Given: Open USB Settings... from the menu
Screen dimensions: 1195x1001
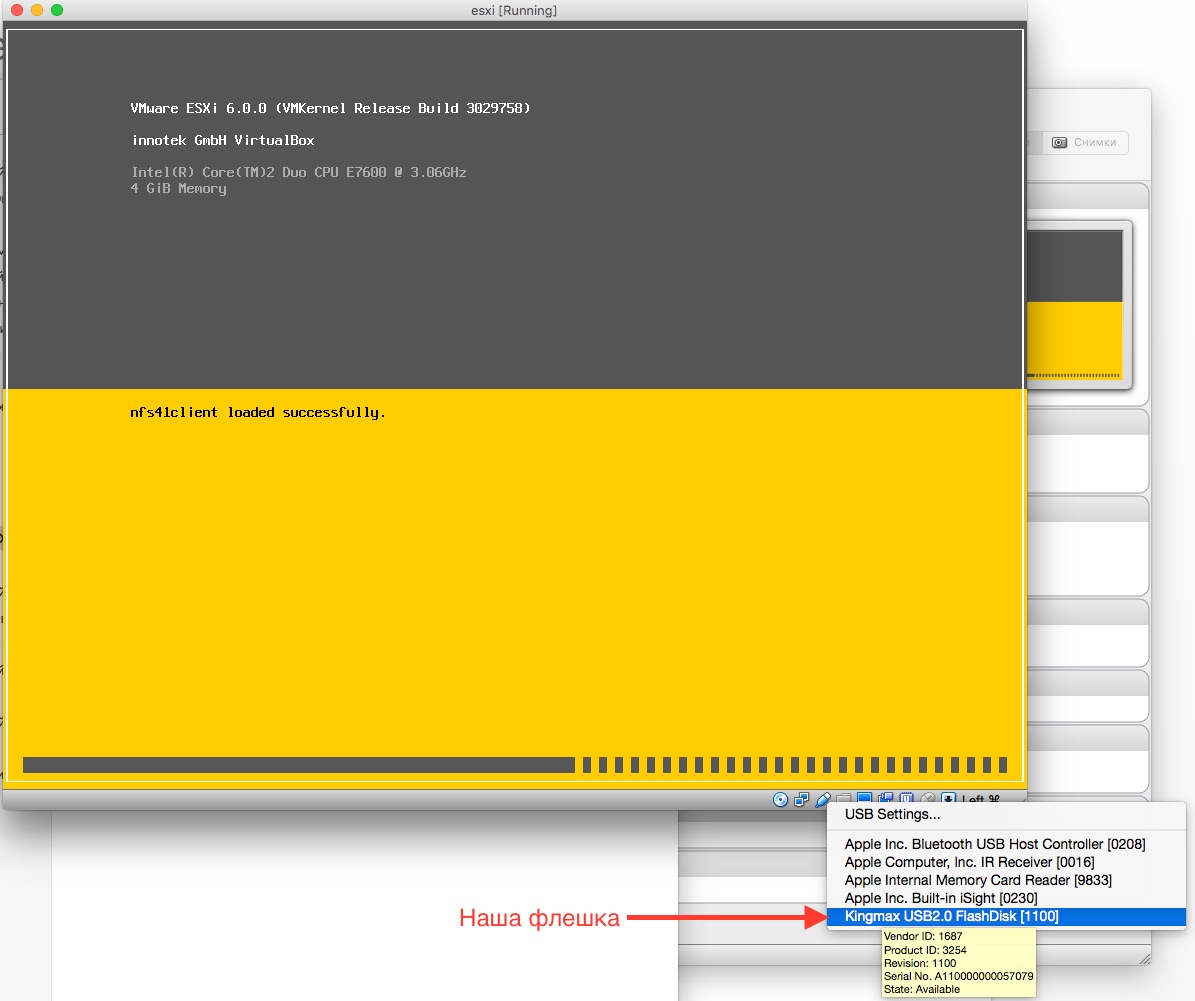Looking at the screenshot, I should [892, 815].
